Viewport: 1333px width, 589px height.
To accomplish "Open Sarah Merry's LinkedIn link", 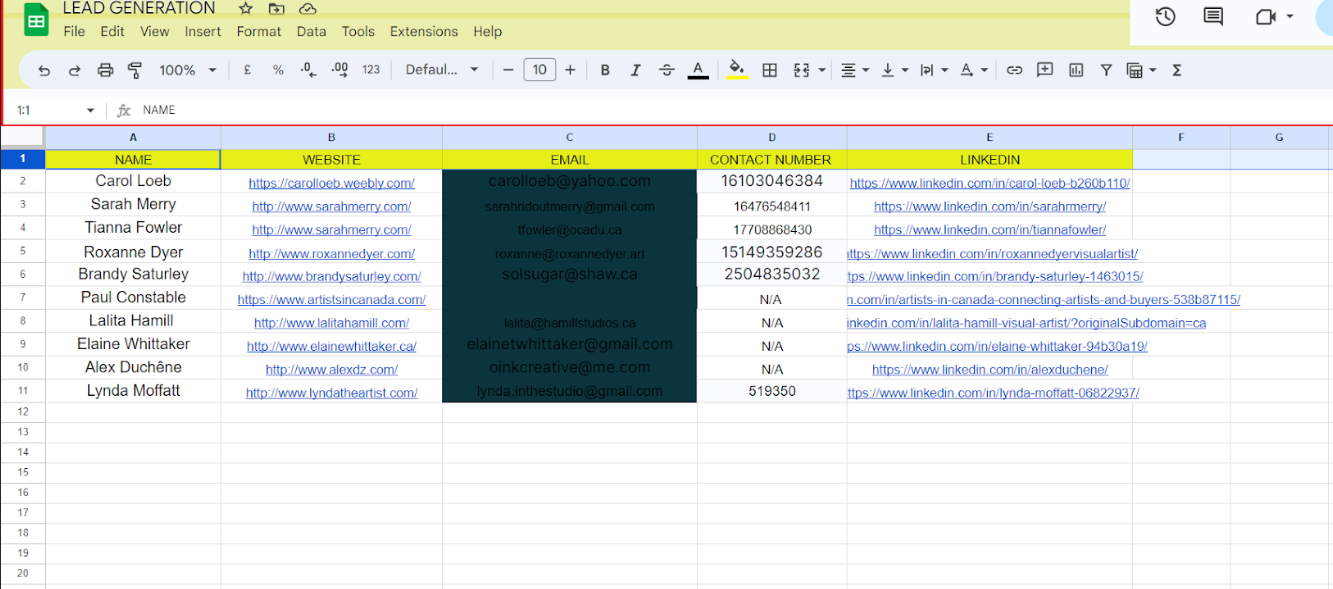I will tap(989, 207).
